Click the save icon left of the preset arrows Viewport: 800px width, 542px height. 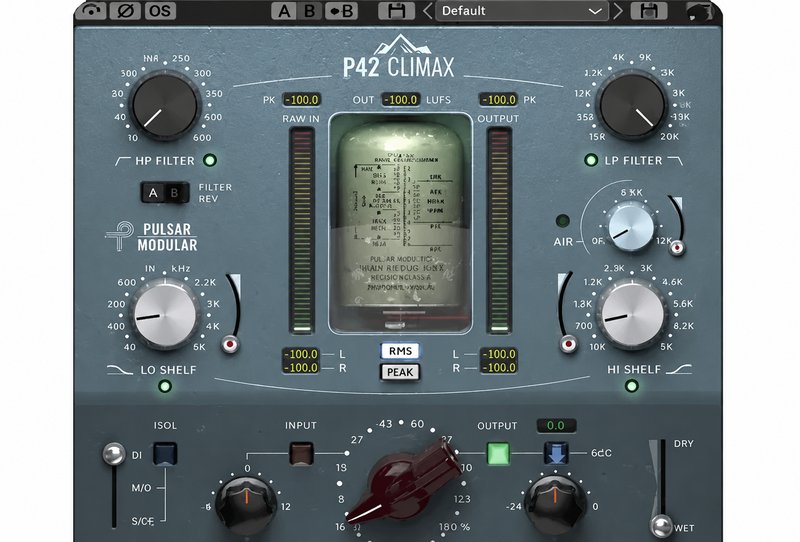click(396, 11)
